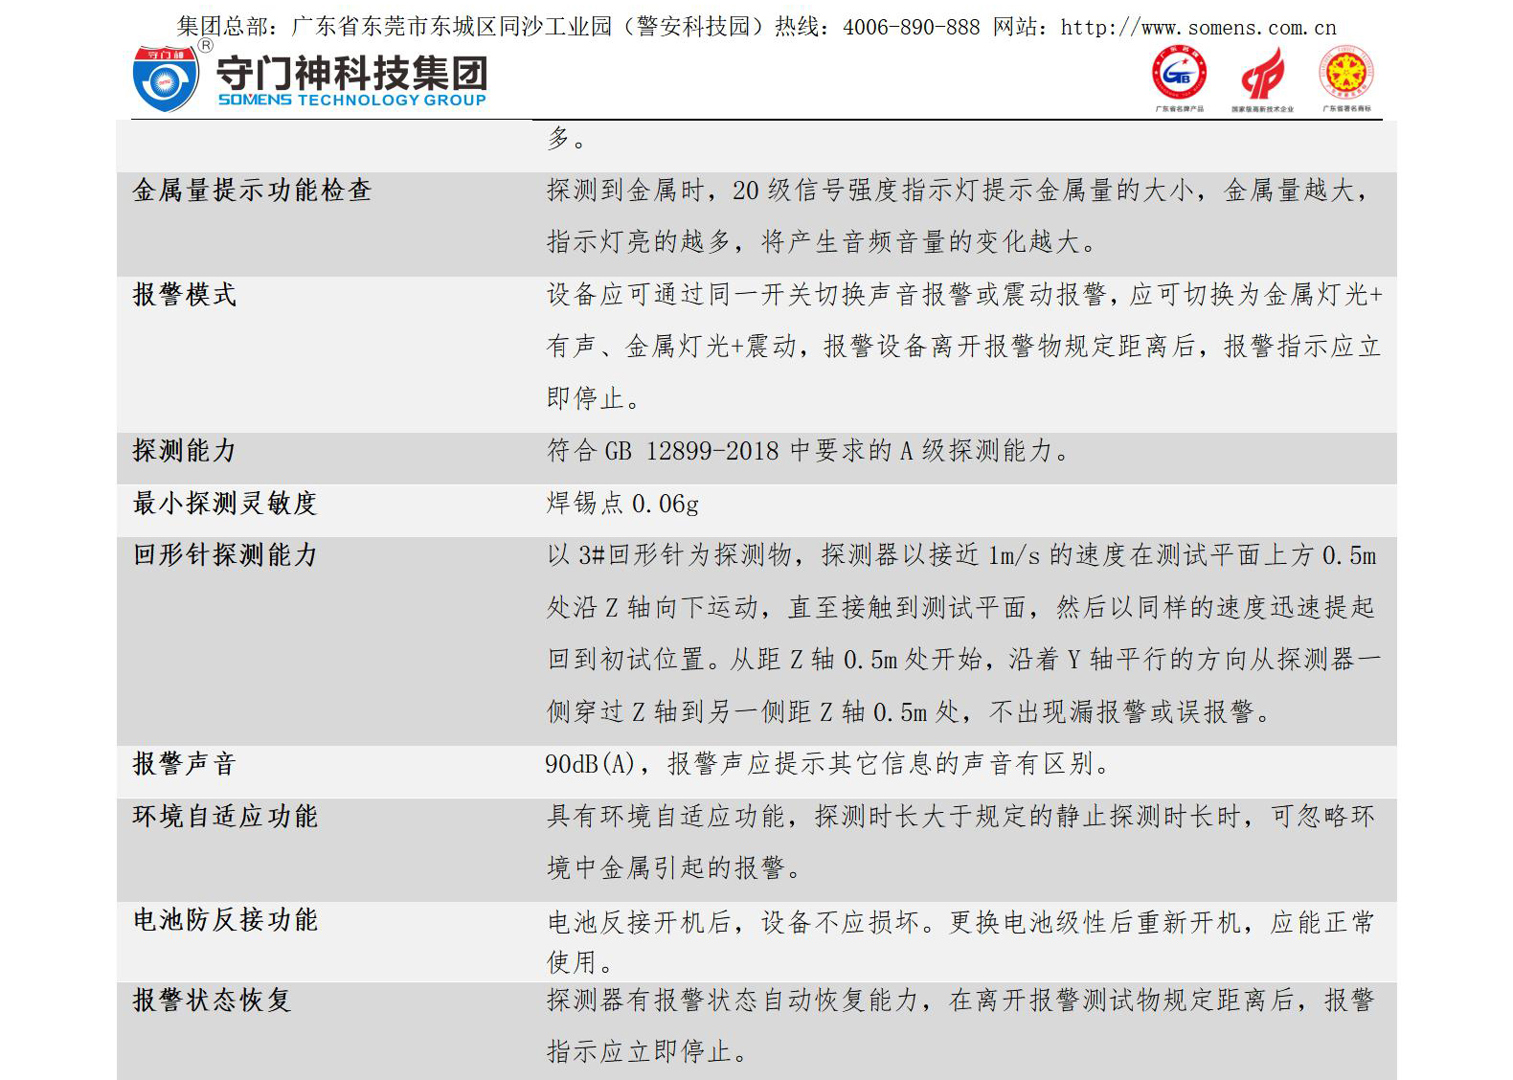Image resolution: width=1513 pixels, height=1080 pixels.
Task: Select the 报警模式 row heading
Action: [185, 294]
